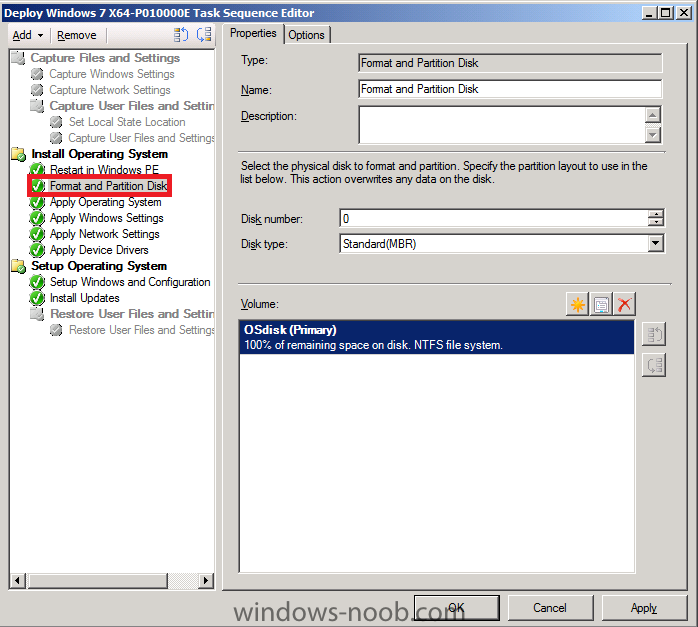The height and width of the screenshot is (627, 698).
Task: Select the Install Operating System group
Action: tap(100, 154)
